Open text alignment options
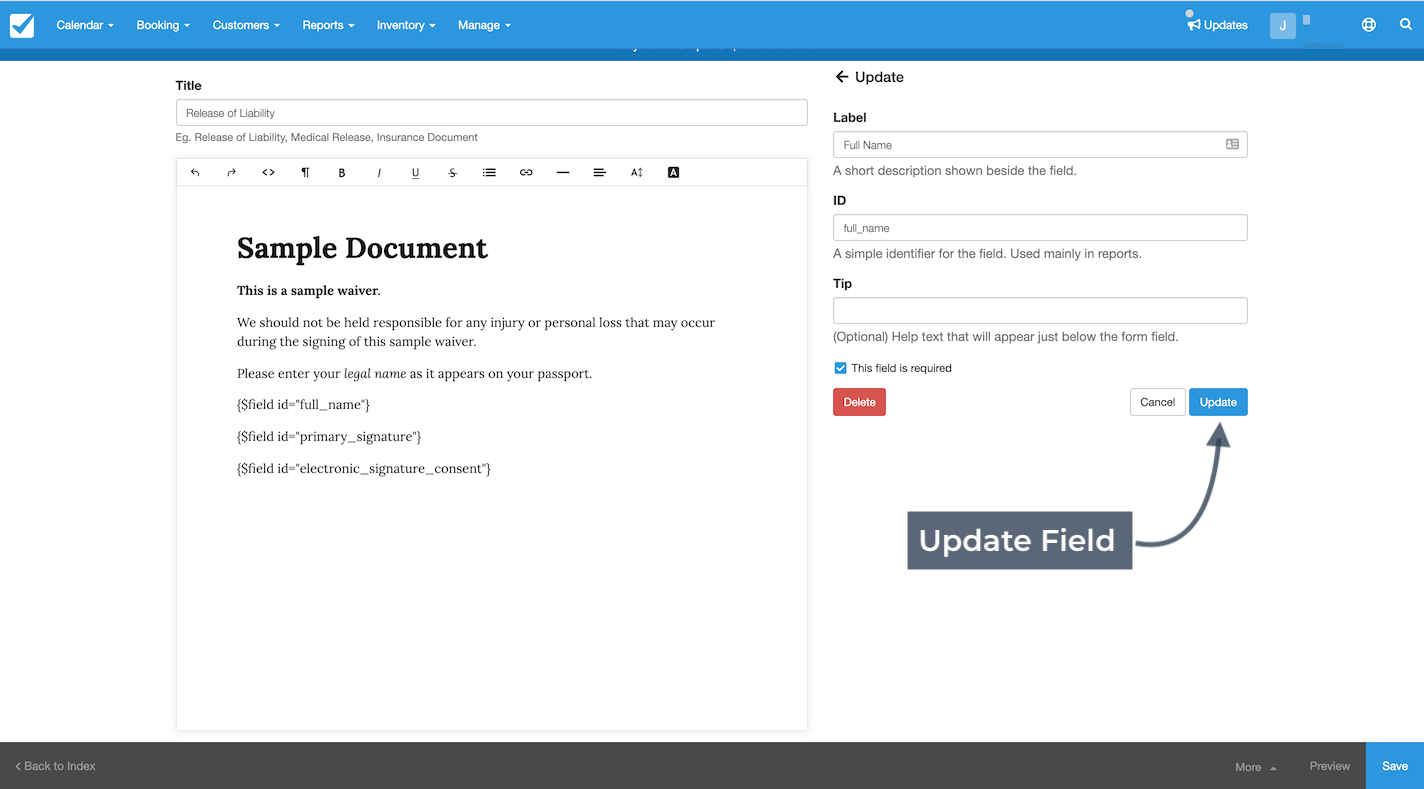This screenshot has height=789, width=1424. click(600, 173)
